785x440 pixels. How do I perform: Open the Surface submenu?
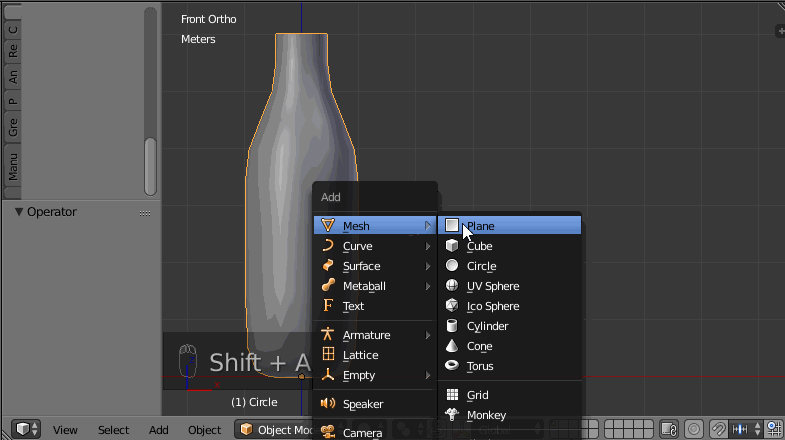point(375,266)
